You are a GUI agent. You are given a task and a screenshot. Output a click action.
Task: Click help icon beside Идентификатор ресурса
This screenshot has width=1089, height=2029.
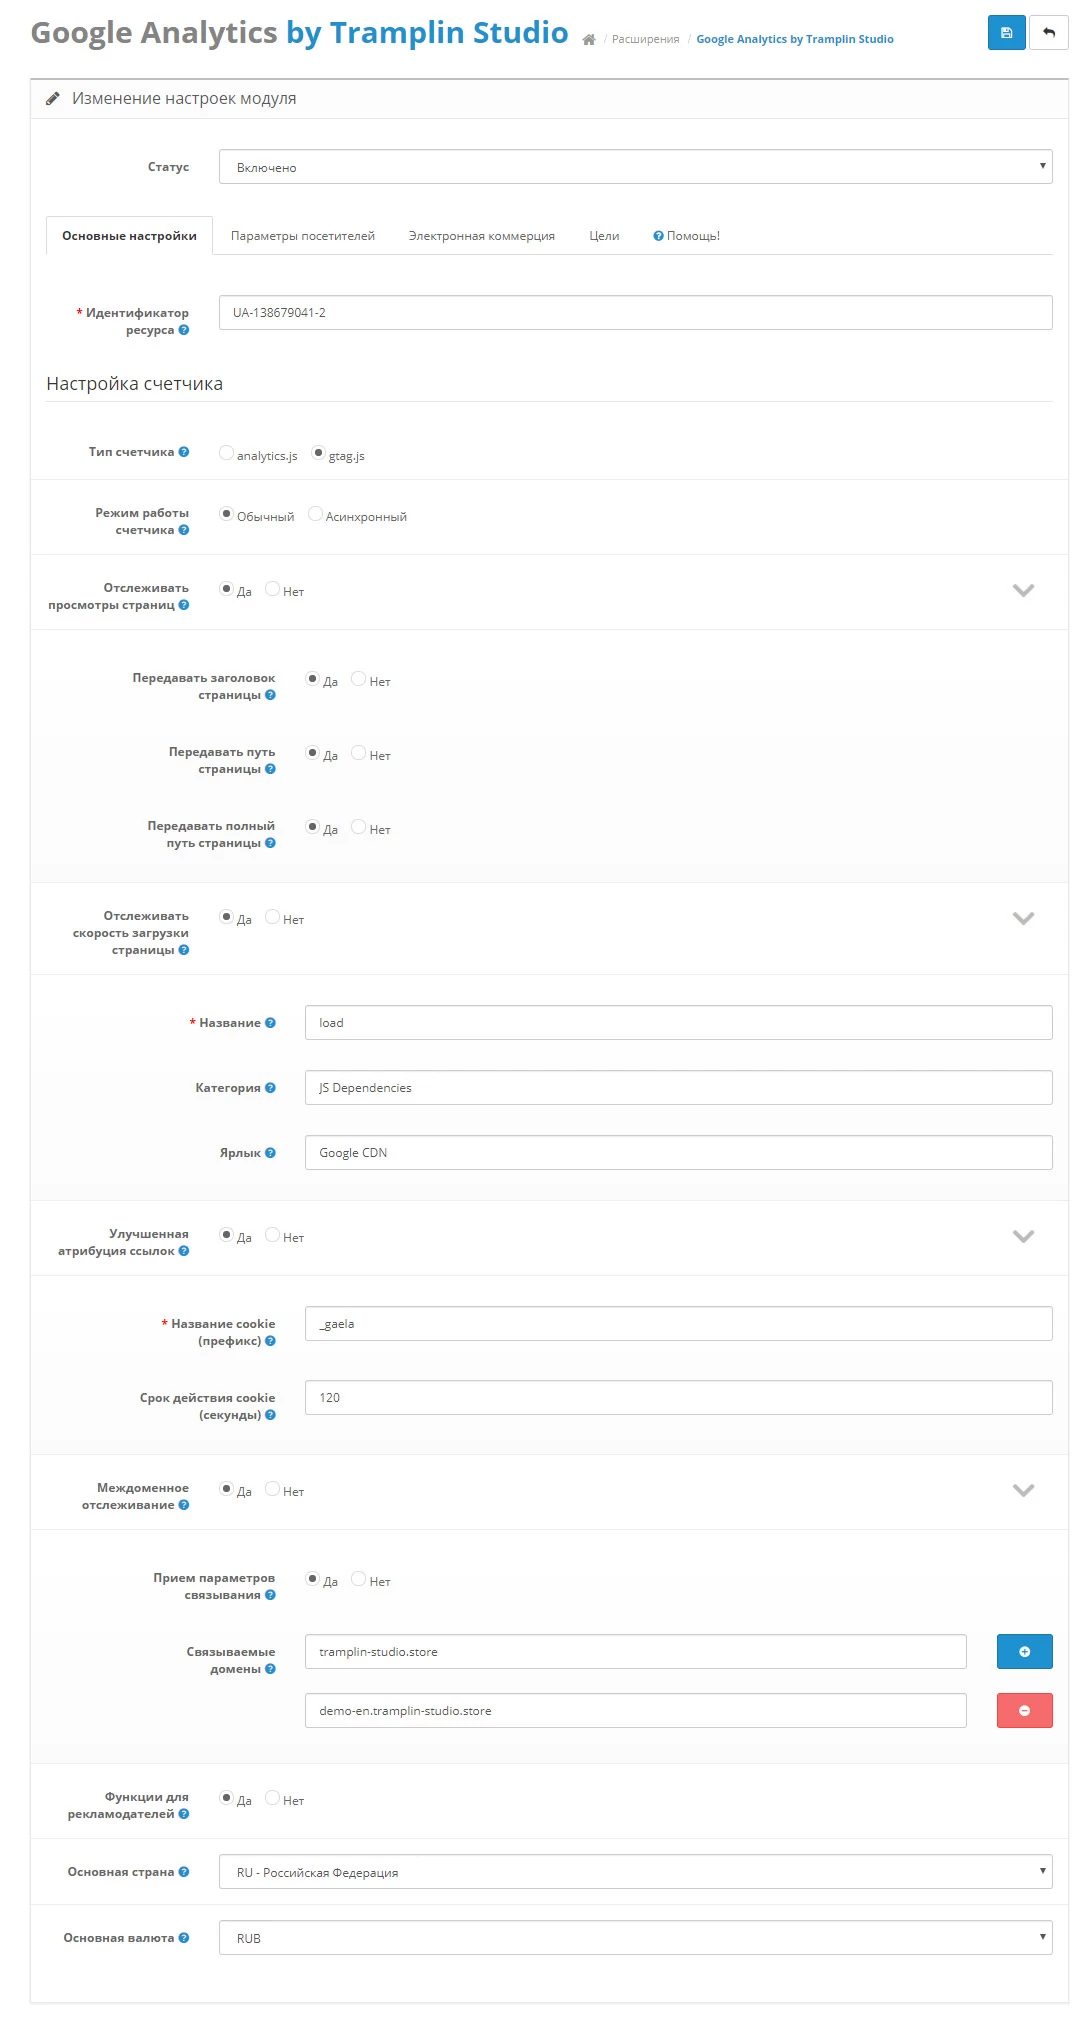pos(184,330)
